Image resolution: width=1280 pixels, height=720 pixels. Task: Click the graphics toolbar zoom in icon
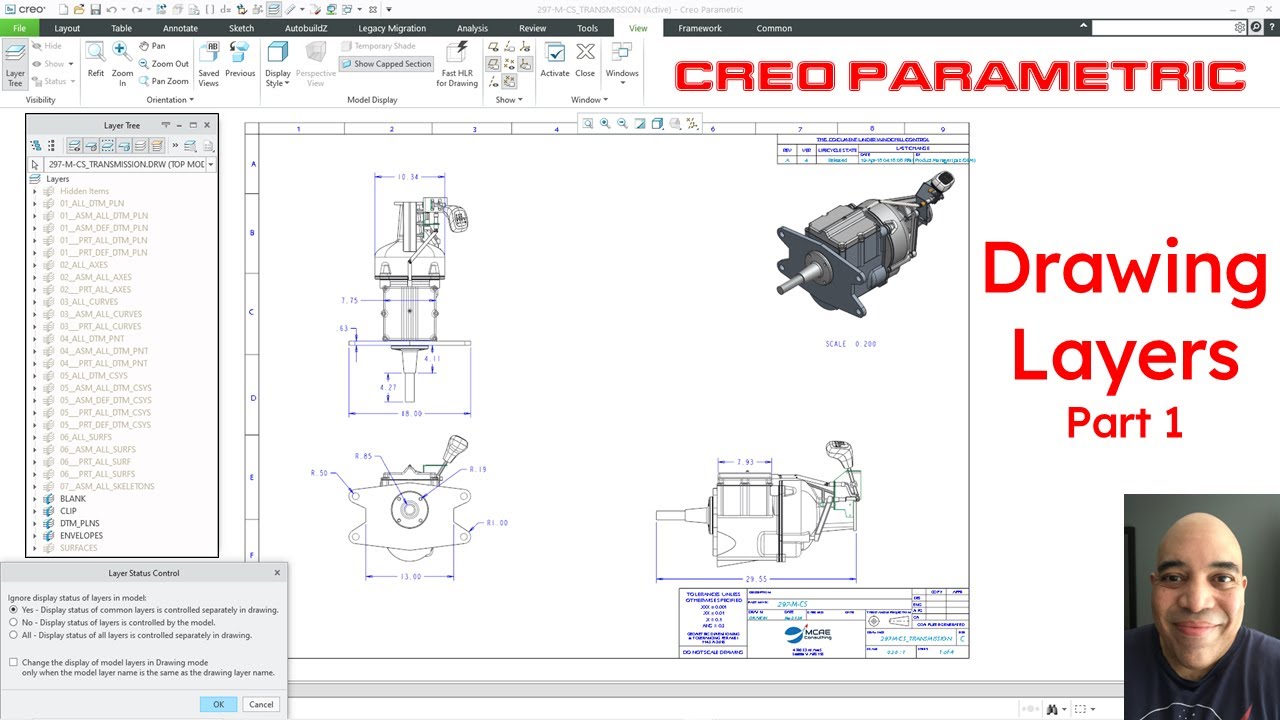point(605,124)
